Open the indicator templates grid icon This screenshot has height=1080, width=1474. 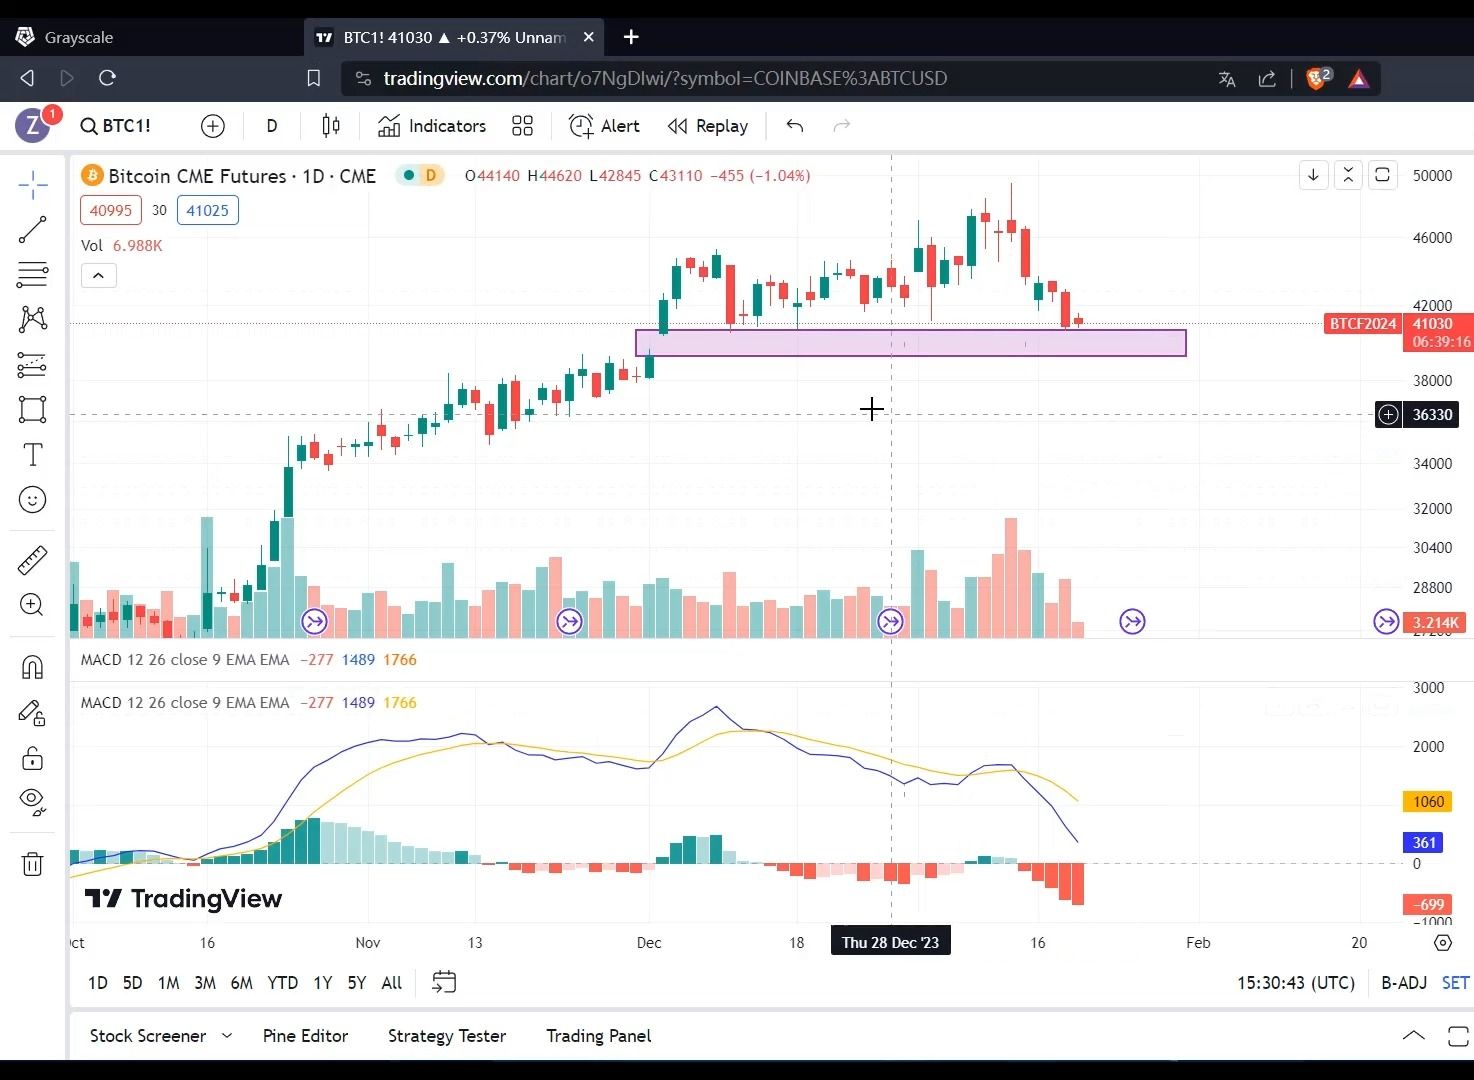pyautogui.click(x=522, y=126)
